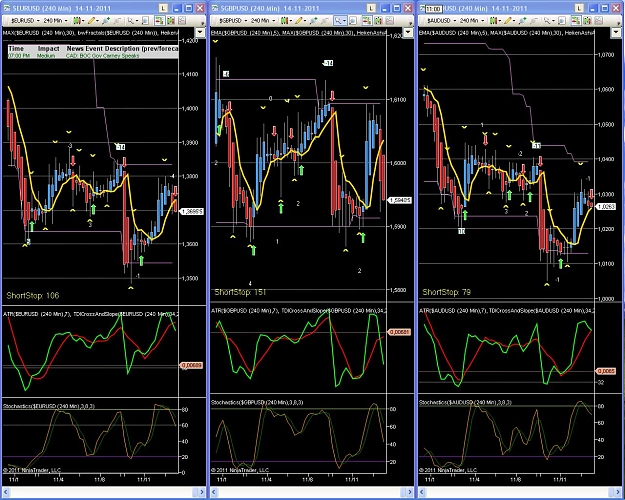
Task: Open the indicators icon in GBPUSD toolbar
Action: (x=378, y=20)
